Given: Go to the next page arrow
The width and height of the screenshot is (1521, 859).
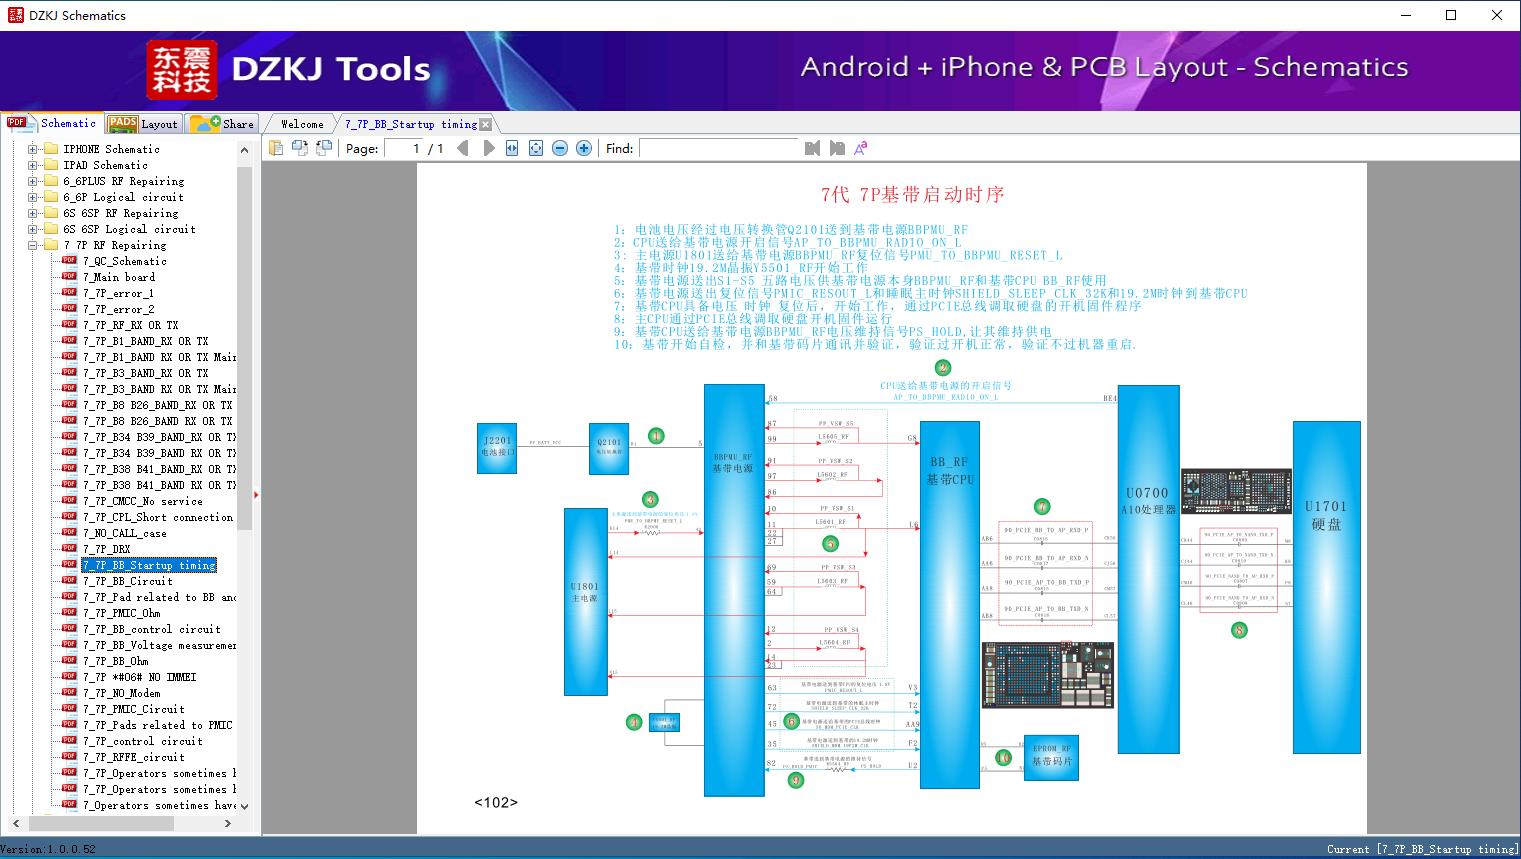Looking at the screenshot, I should tap(489, 148).
